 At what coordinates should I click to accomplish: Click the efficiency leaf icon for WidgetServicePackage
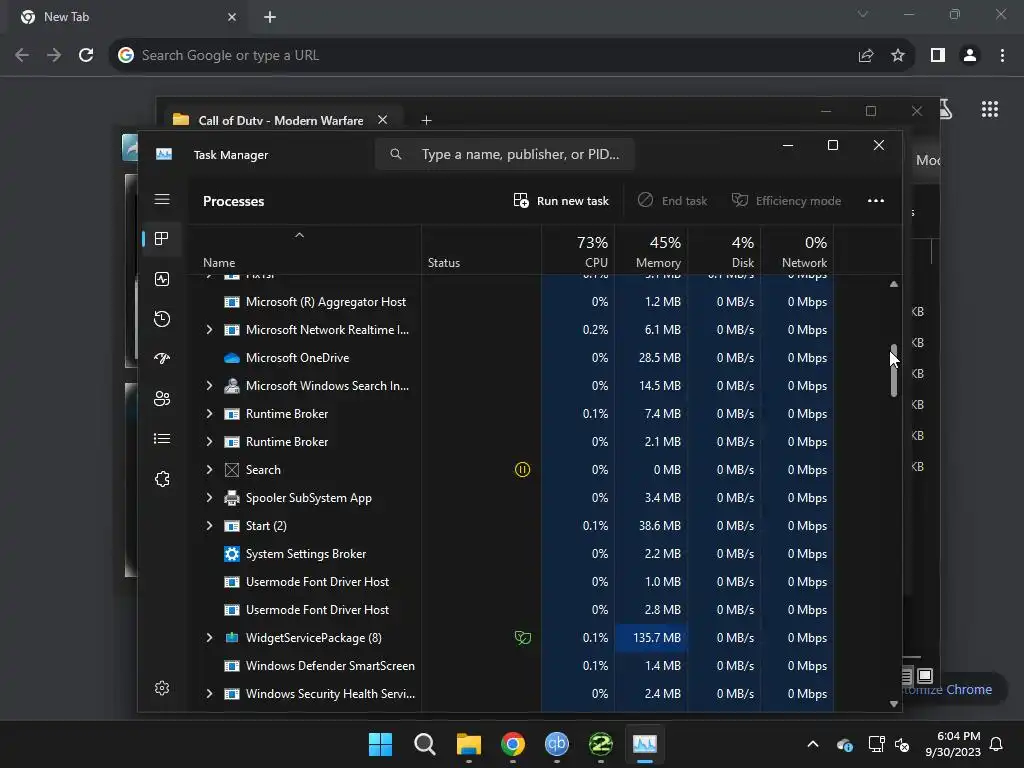pos(522,638)
